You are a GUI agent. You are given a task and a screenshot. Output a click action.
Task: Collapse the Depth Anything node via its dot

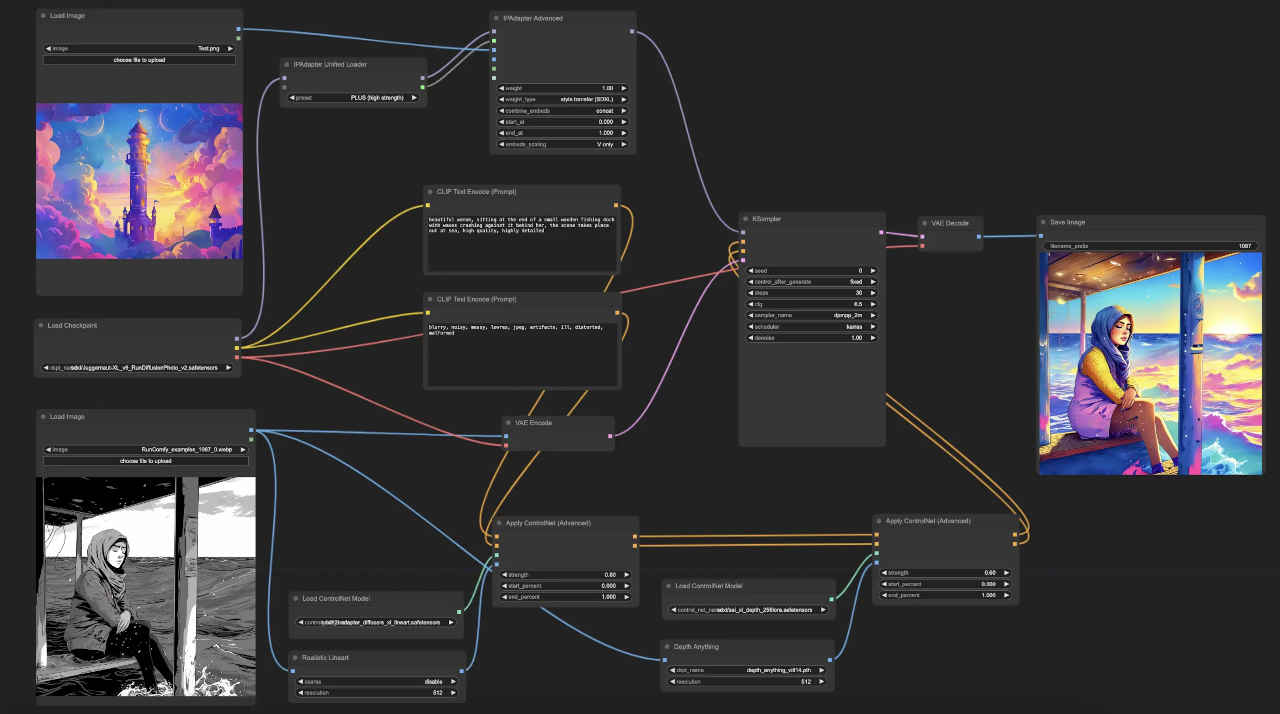point(667,647)
